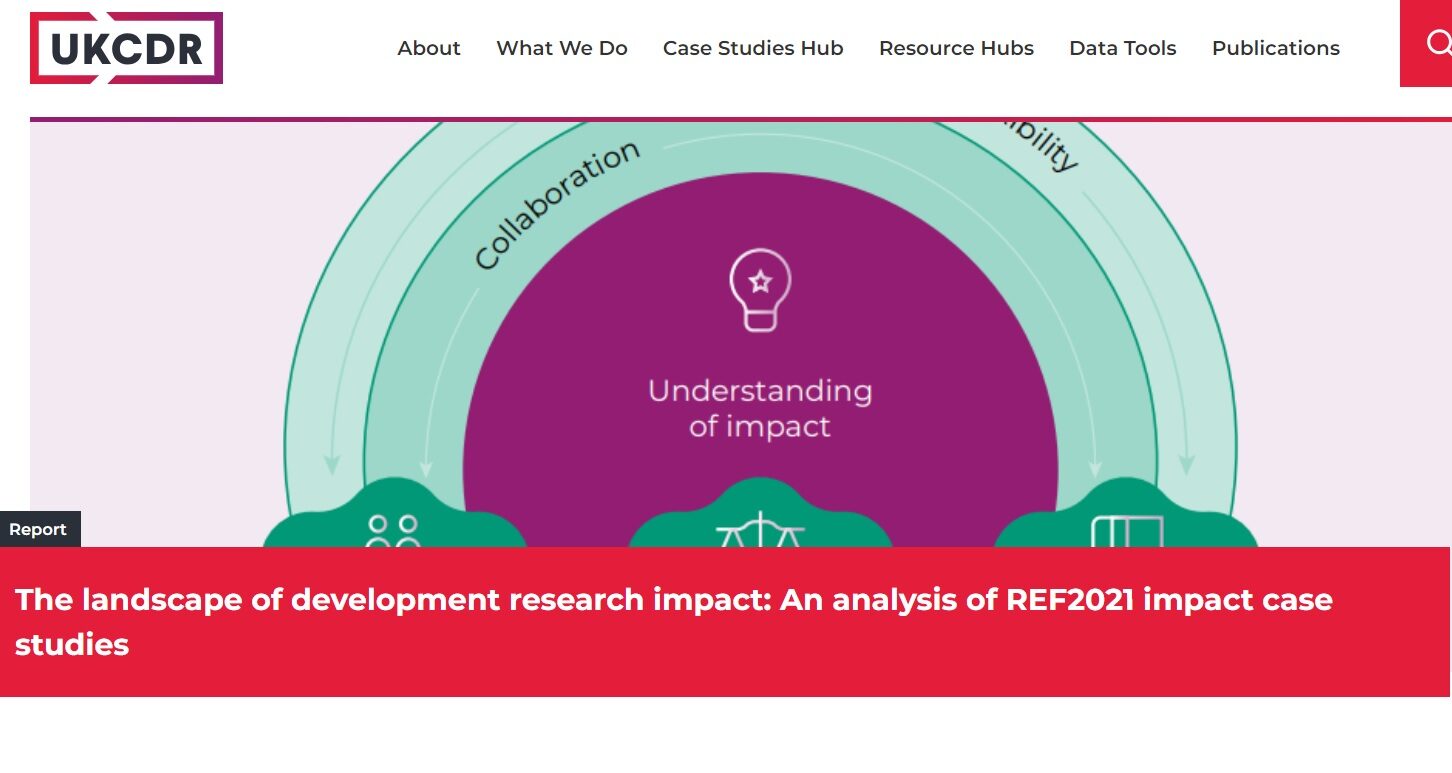Open the search via the magnifier icon
1452x773 pixels.
point(1435,44)
